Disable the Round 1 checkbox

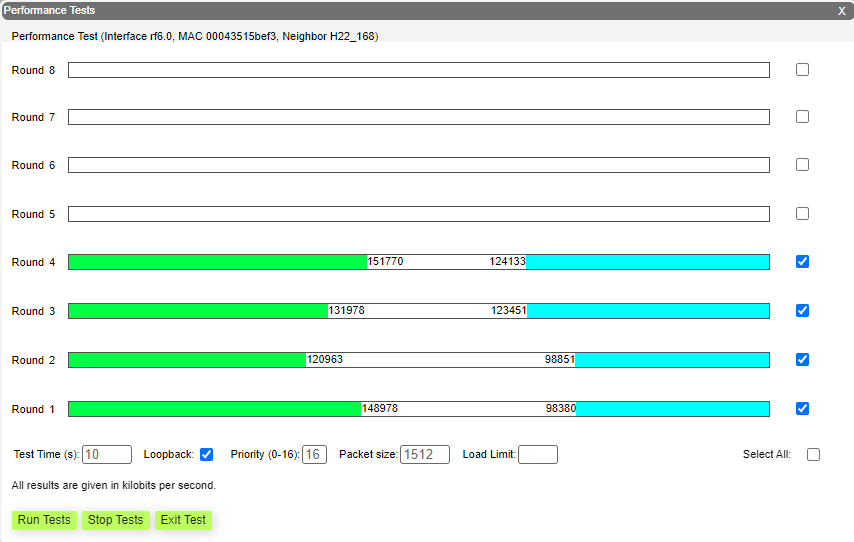tap(802, 409)
